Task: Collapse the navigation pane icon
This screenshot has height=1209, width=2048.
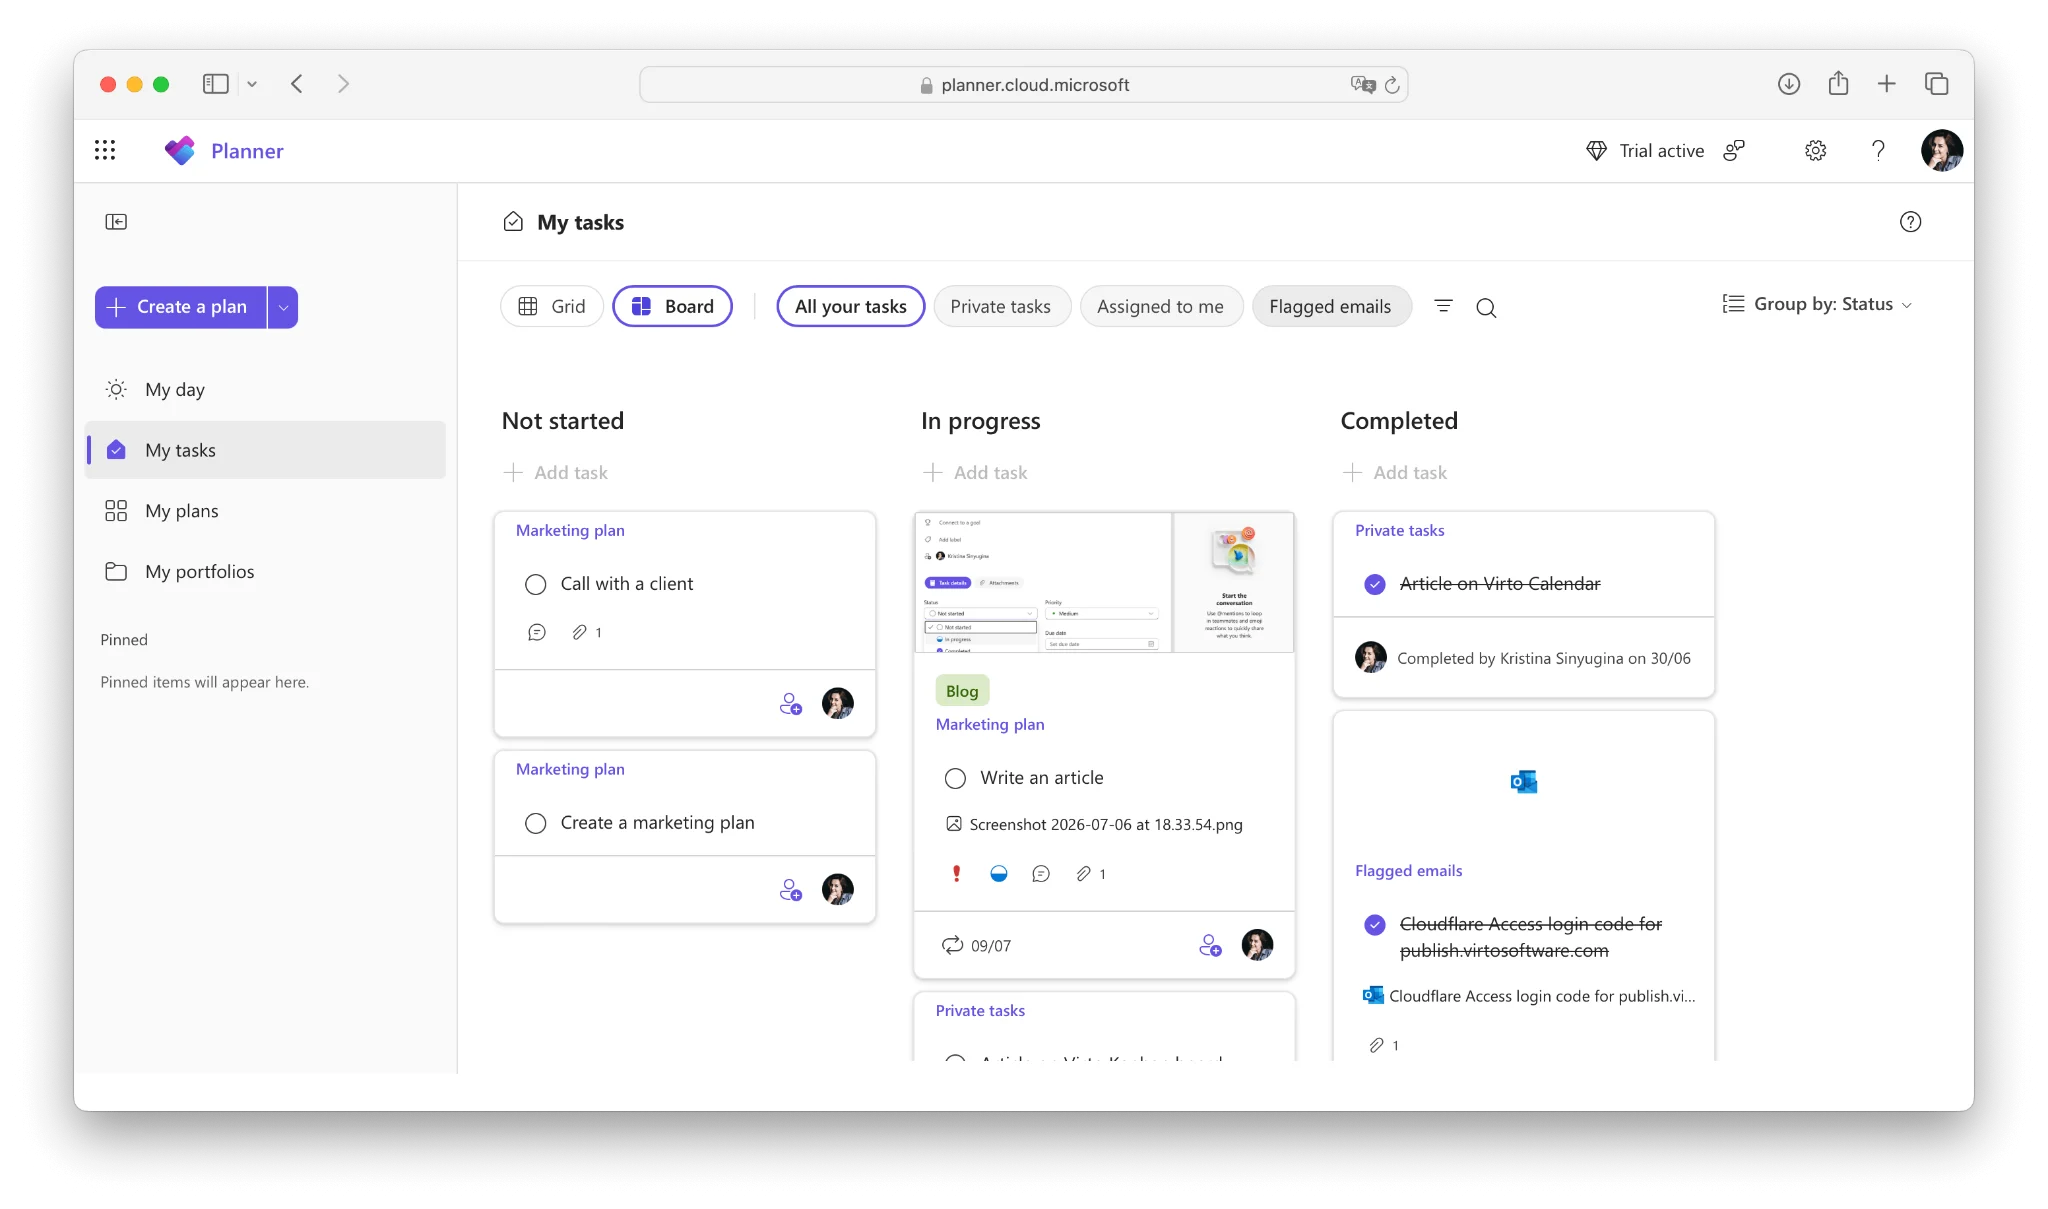Action: coord(116,221)
